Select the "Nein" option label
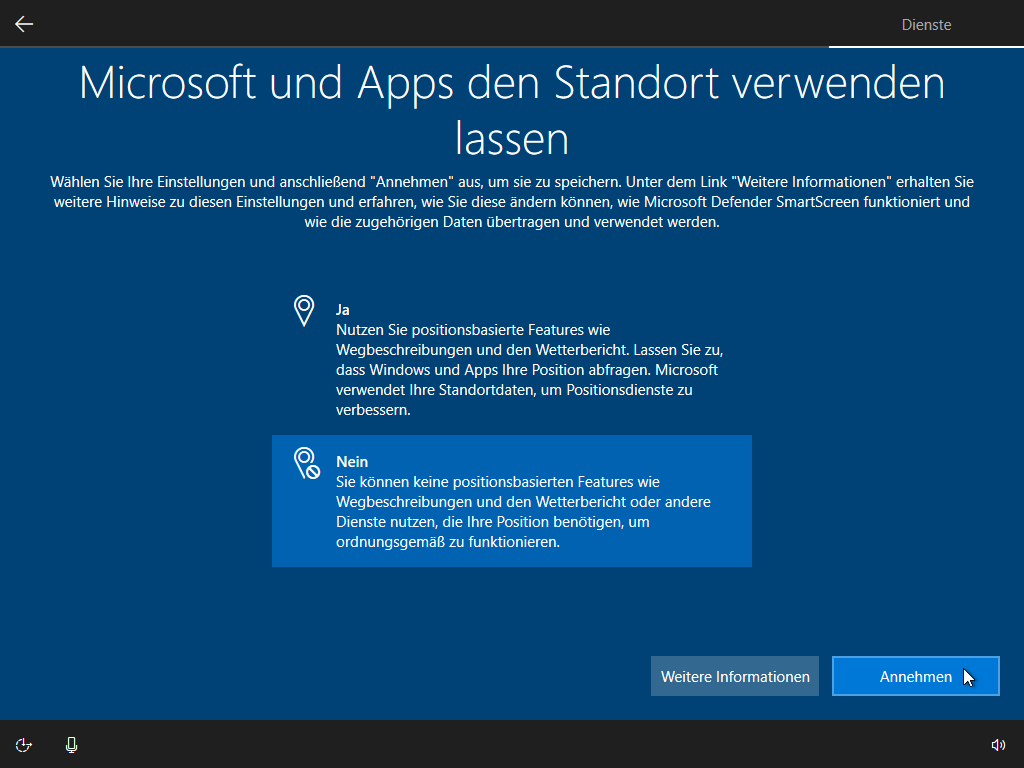This screenshot has height=768, width=1024. [351, 462]
